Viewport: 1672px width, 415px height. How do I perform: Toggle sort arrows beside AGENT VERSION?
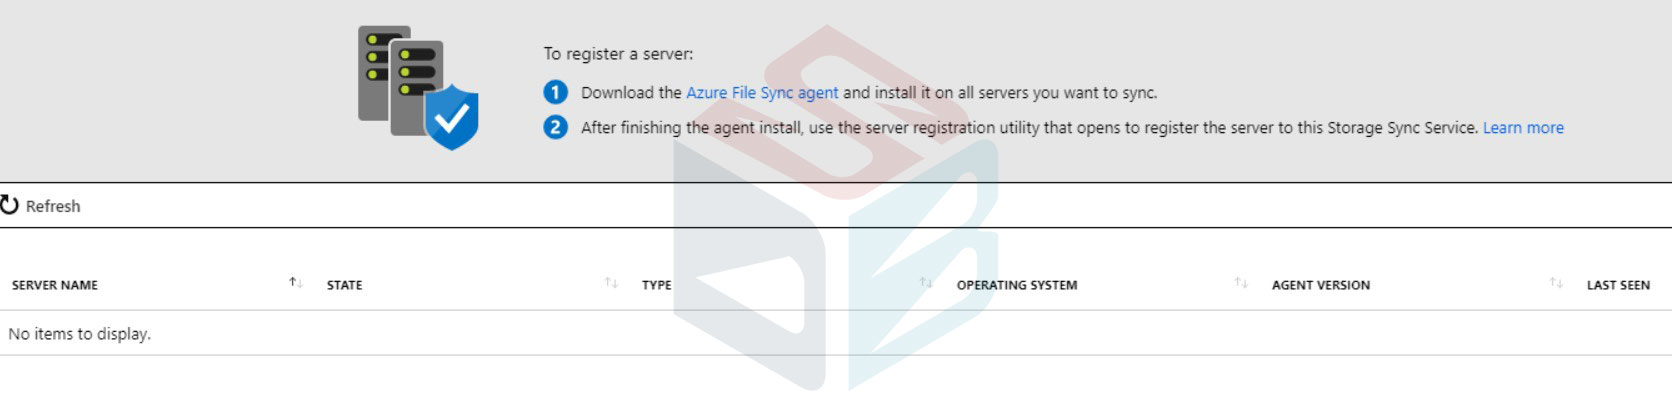click(1556, 283)
